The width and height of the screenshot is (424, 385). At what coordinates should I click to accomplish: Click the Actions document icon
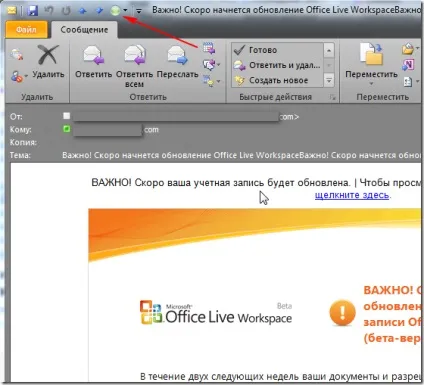(408, 81)
